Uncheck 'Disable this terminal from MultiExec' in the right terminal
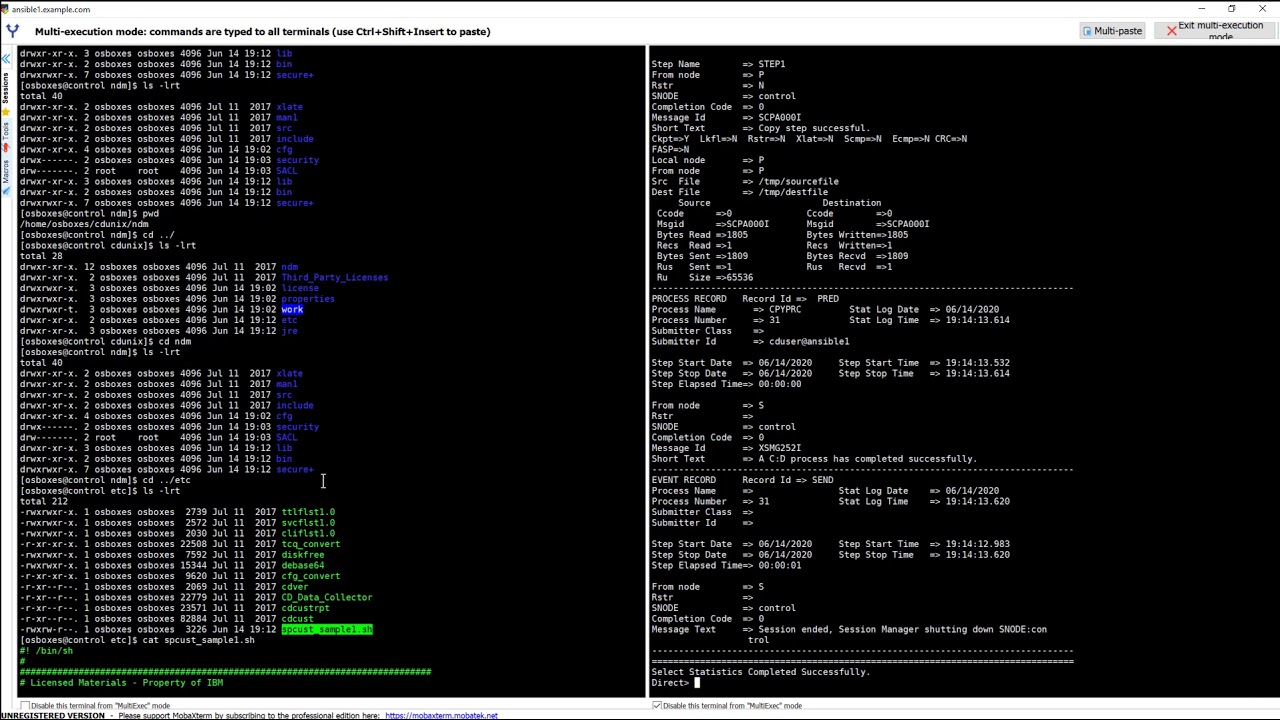The width and height of the screenshot is (1280, 720). (x=656, y=706)
